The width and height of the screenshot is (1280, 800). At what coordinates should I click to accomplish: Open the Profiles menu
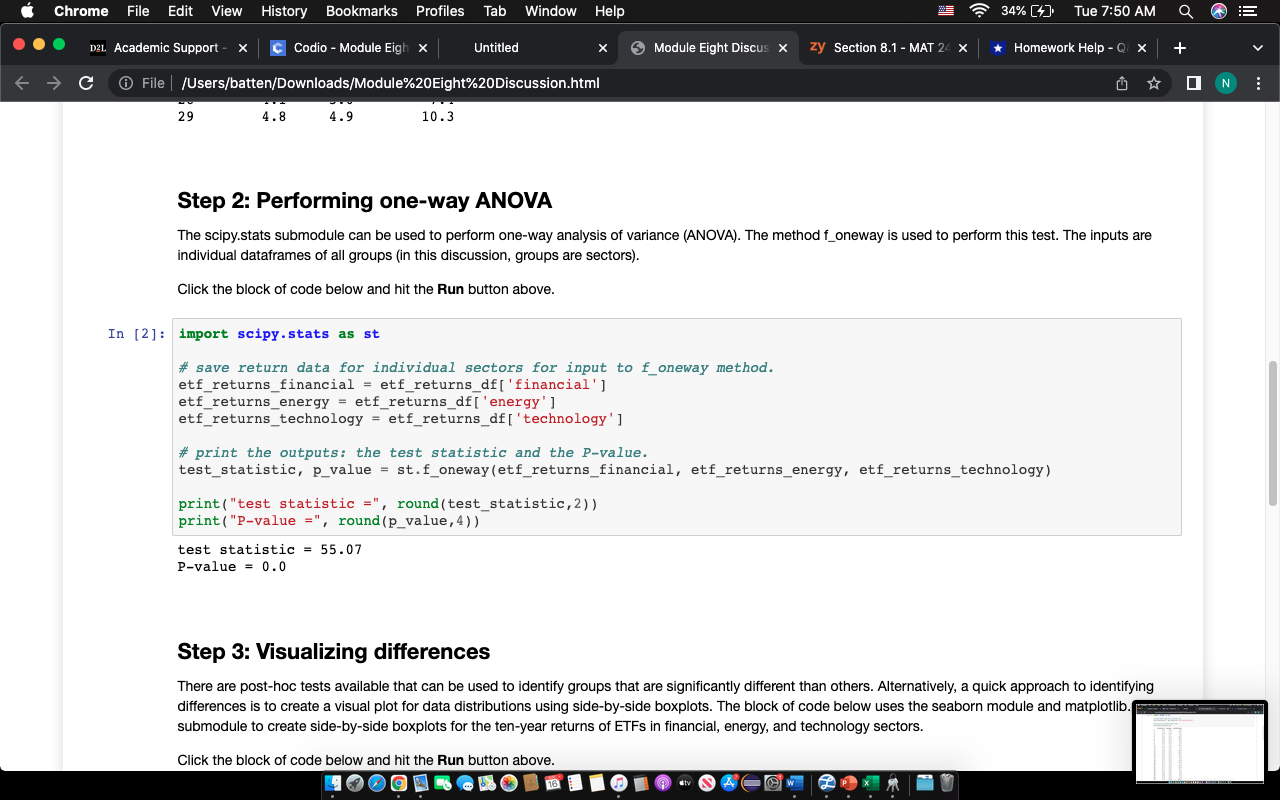point(440,11)
